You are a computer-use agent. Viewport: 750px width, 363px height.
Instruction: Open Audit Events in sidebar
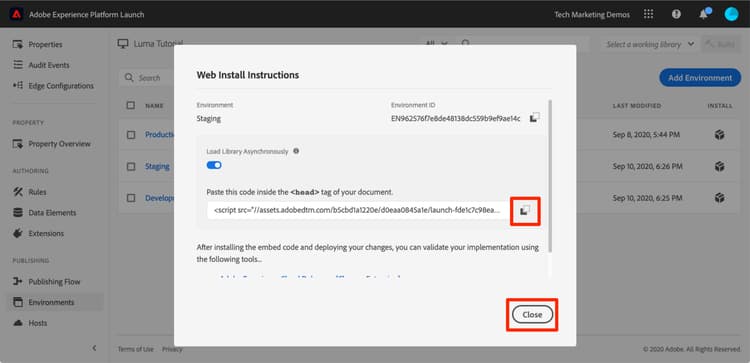tap(49, 65)
